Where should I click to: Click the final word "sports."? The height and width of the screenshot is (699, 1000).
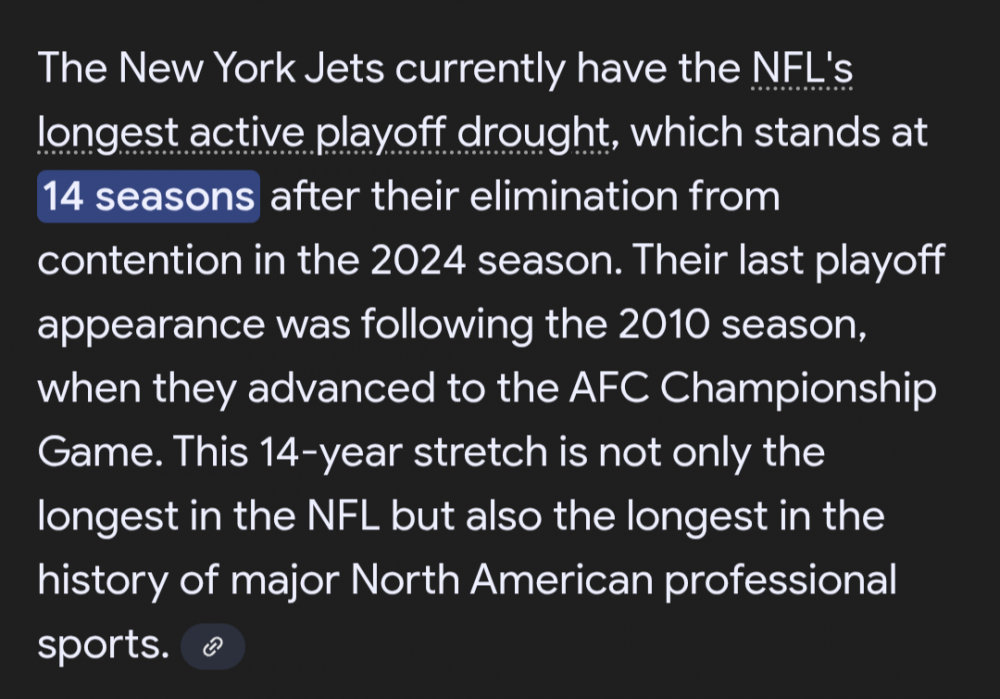(102, 645)
